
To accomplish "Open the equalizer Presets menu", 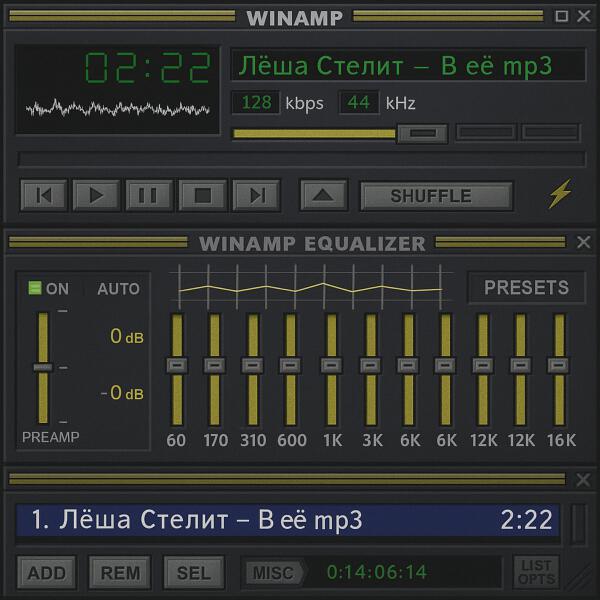I will point(526,288).
